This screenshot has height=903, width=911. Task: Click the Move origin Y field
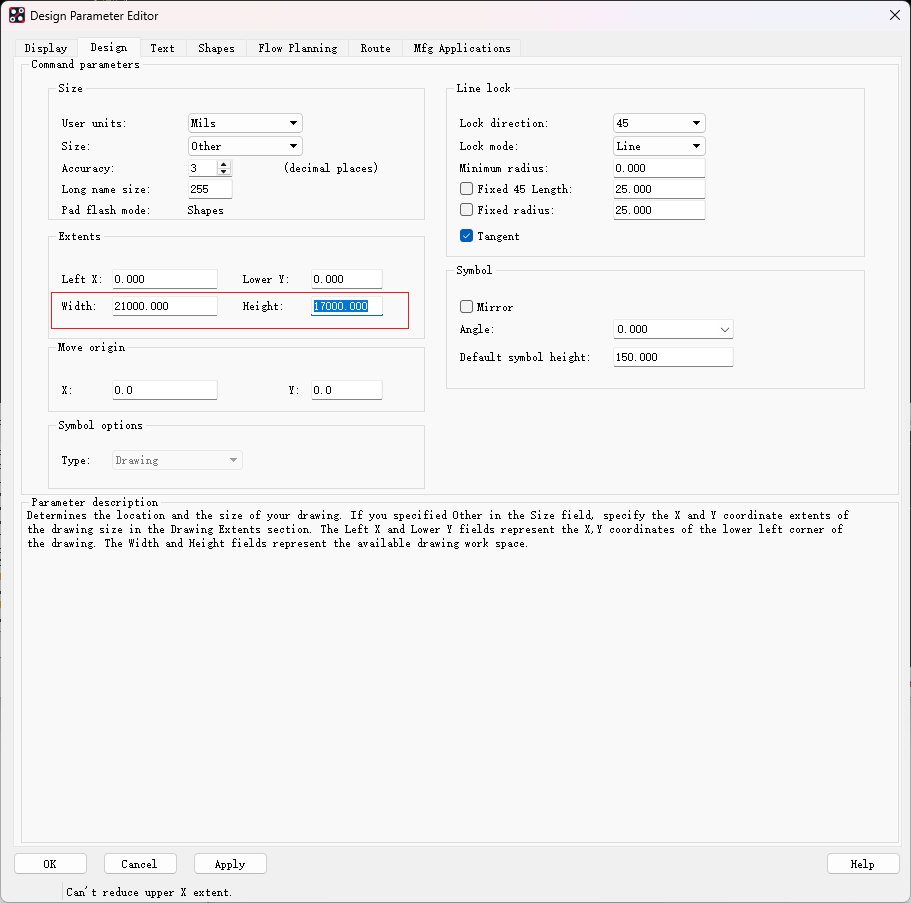[x=347, y=390]
